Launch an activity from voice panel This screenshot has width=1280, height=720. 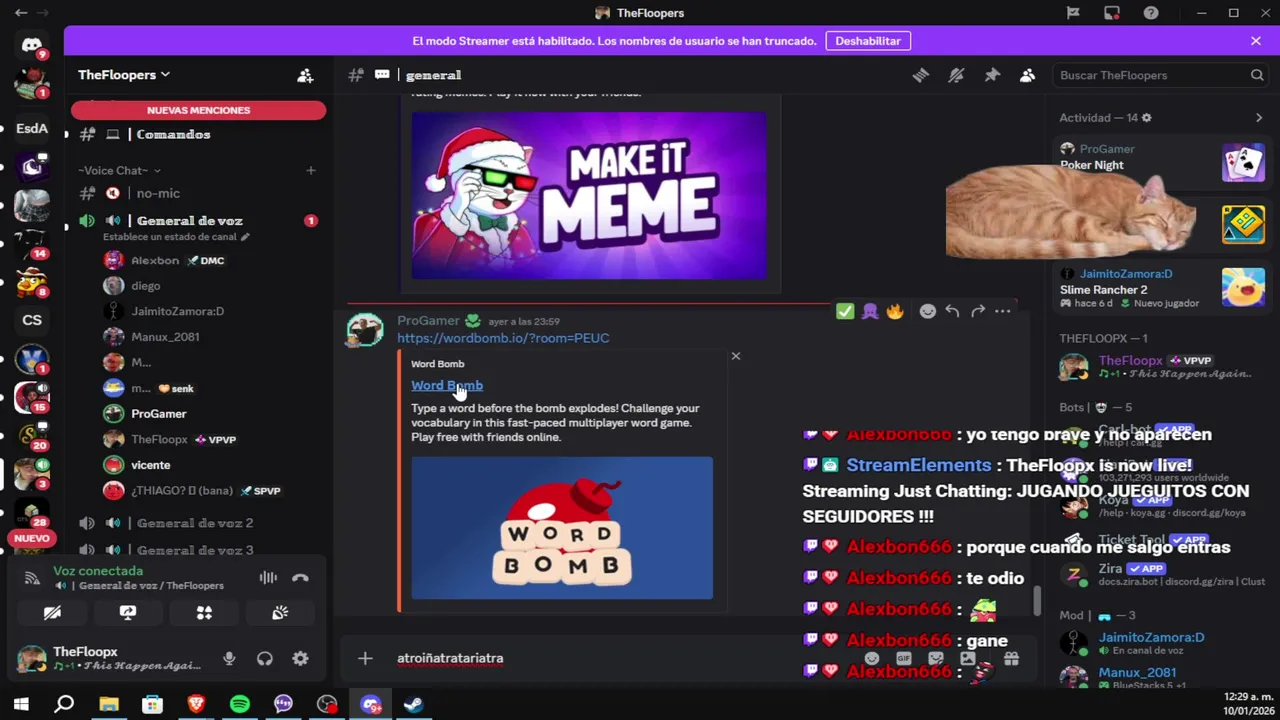[204, 612]
